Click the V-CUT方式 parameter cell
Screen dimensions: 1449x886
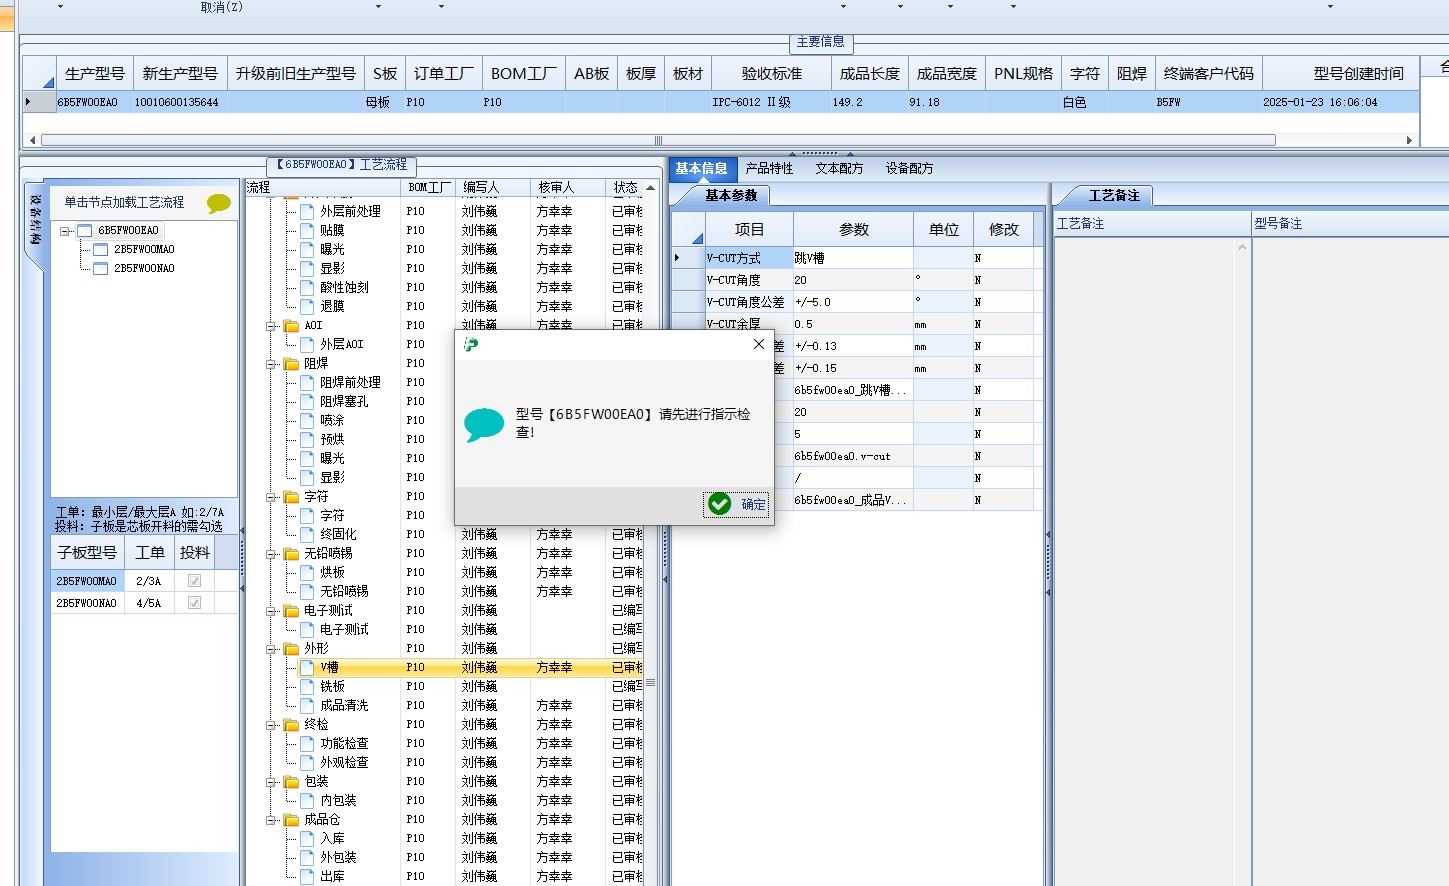coord(749,258)
